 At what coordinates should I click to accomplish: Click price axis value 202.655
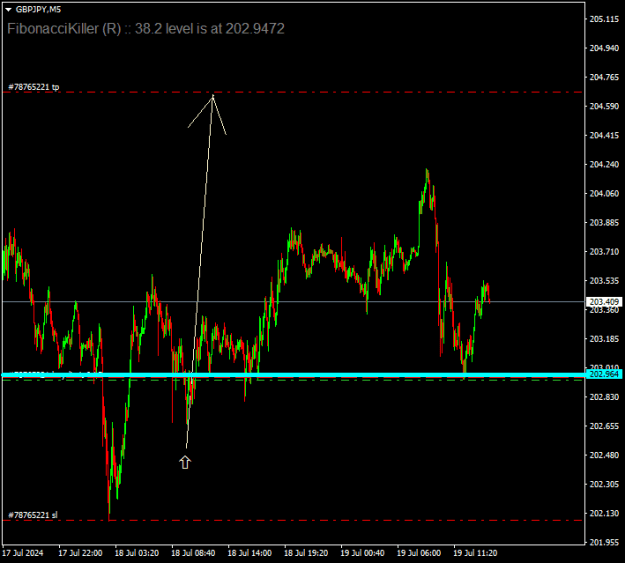pyautogui.click(x=604, y=426)
